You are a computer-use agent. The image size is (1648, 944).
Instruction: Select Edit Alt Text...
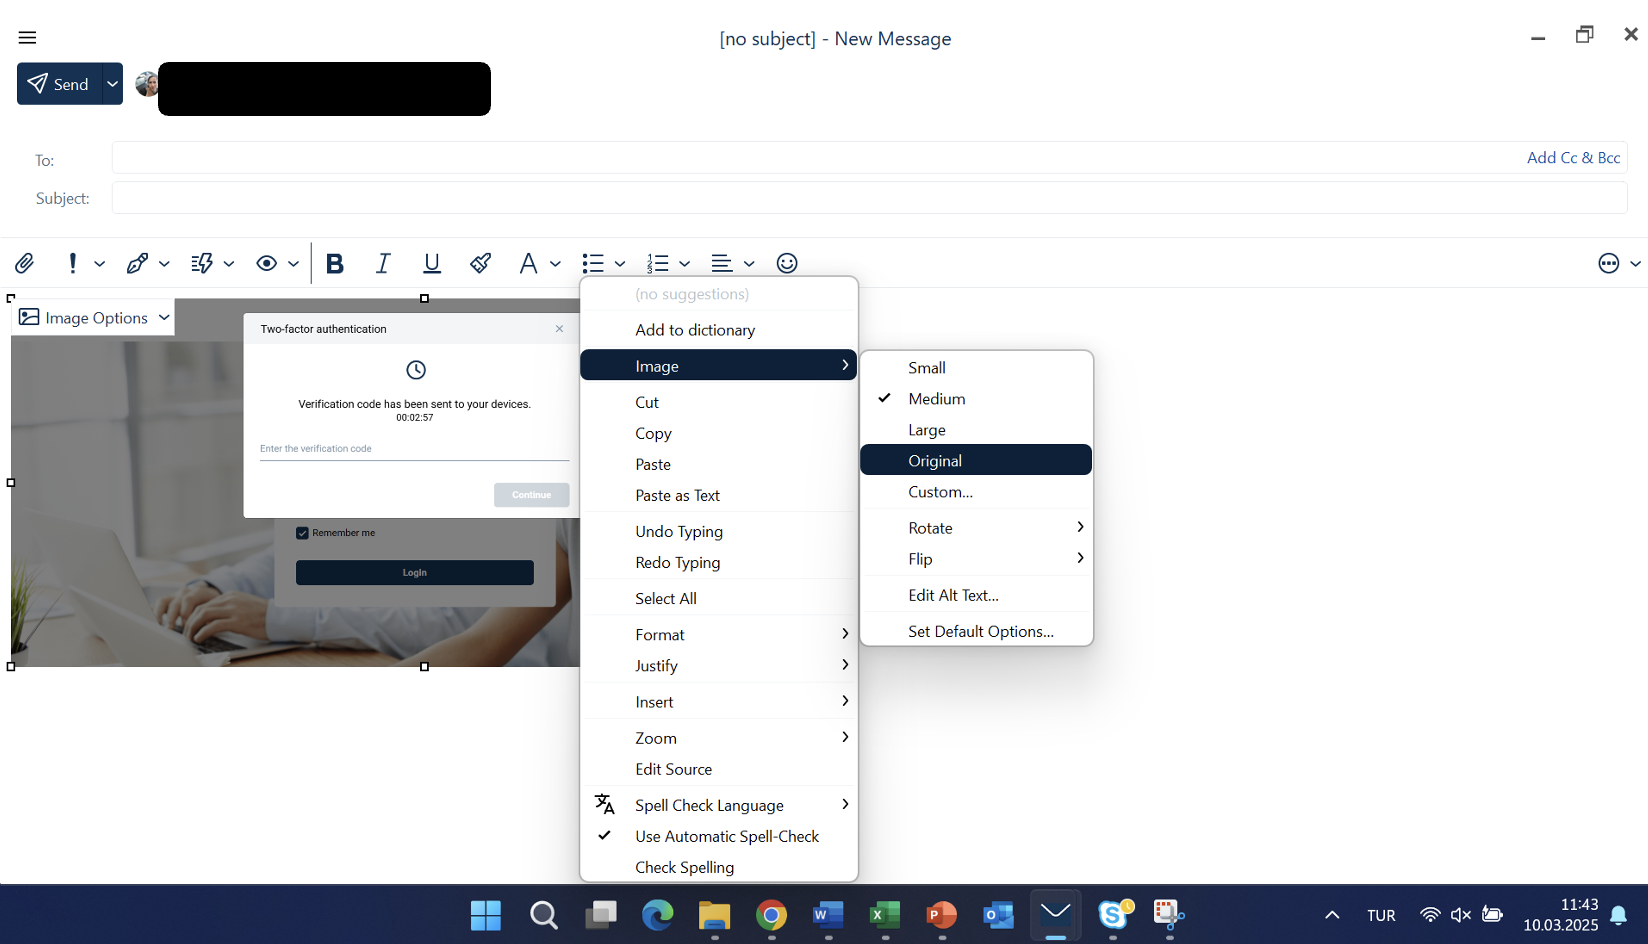pyautogui.click(x=976, y=595)
